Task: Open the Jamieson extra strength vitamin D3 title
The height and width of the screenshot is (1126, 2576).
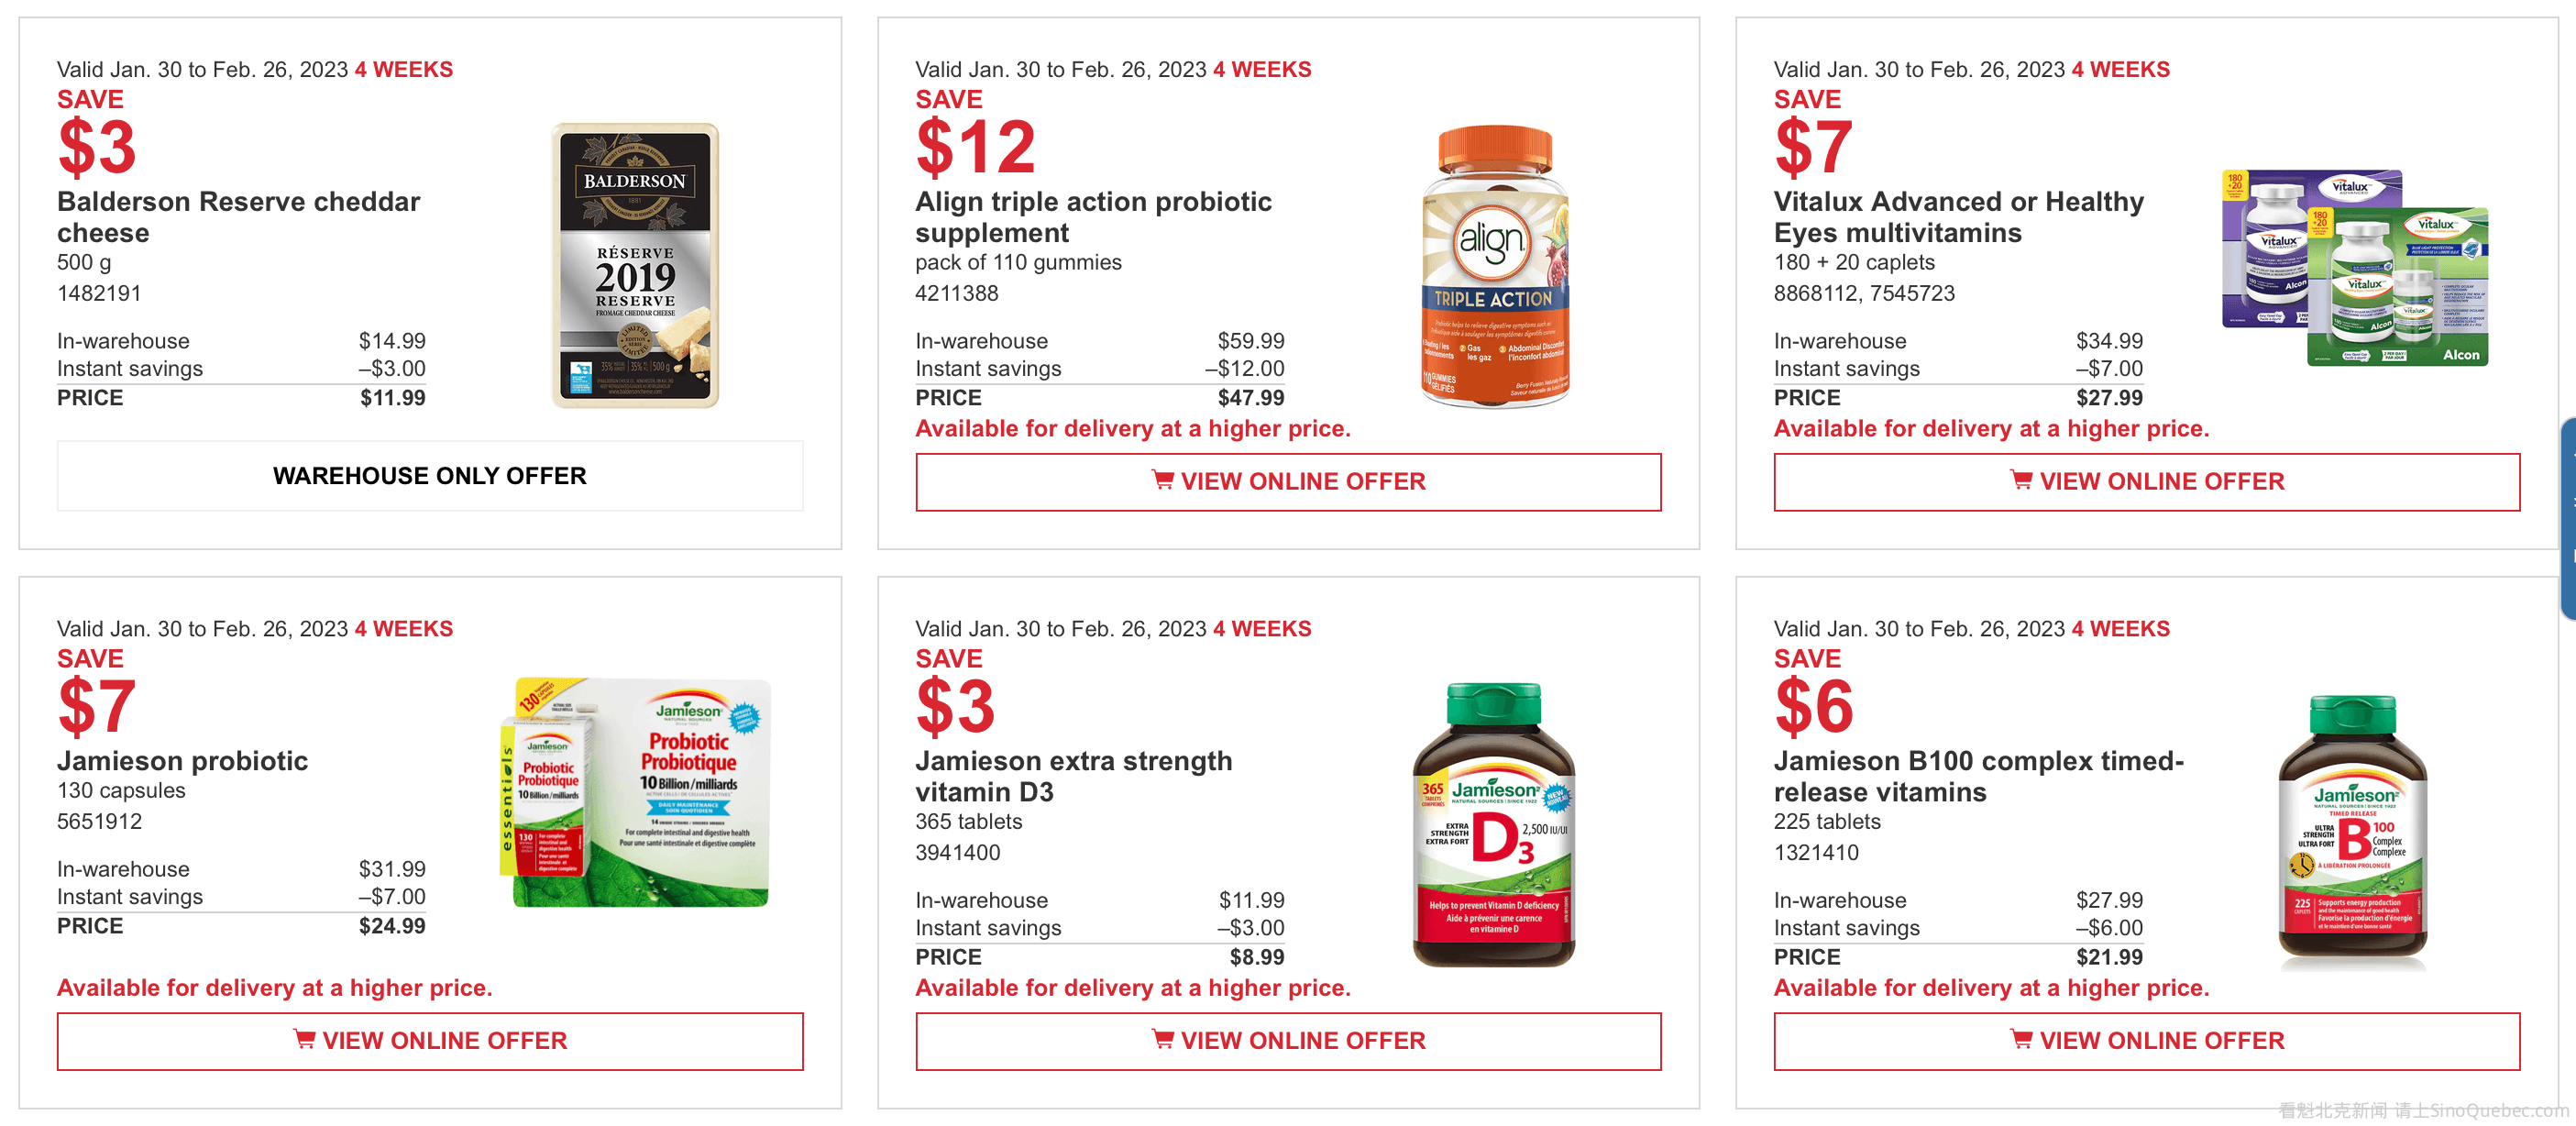Action: (1073, 776)
